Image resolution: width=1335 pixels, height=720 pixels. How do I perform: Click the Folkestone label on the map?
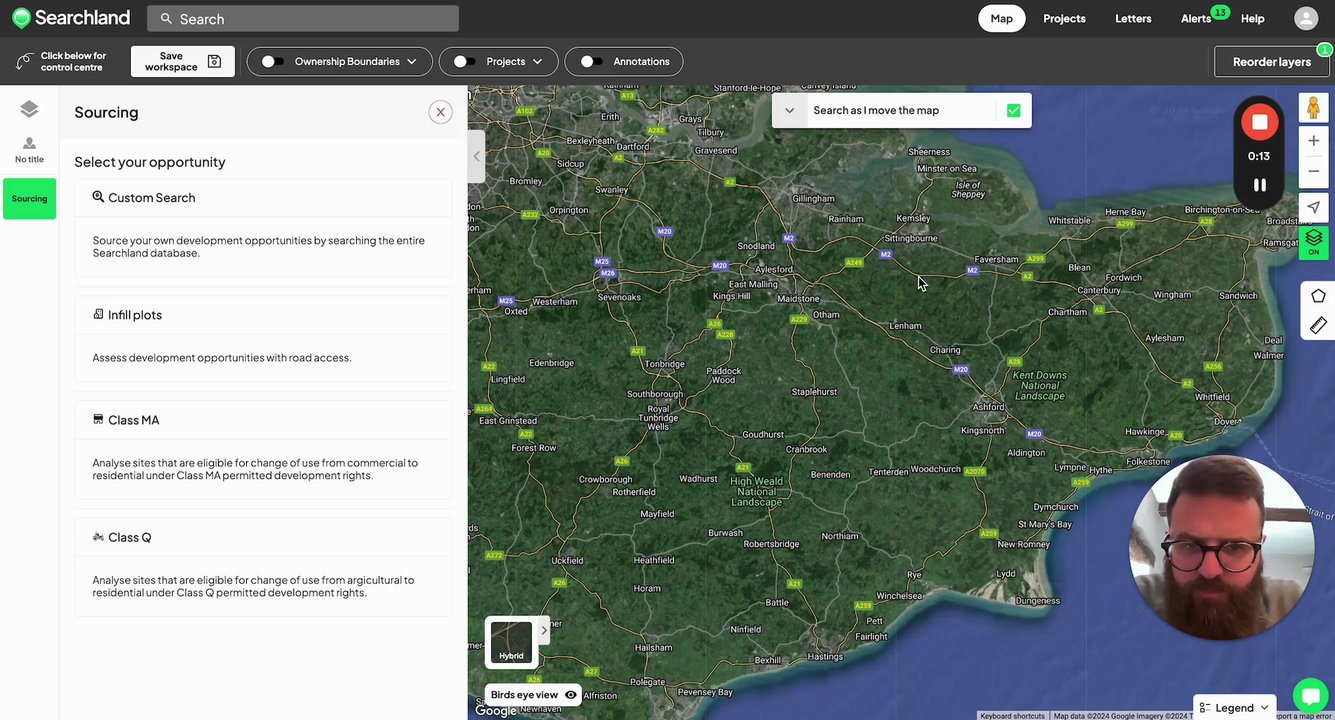(x=1148, y=461)
